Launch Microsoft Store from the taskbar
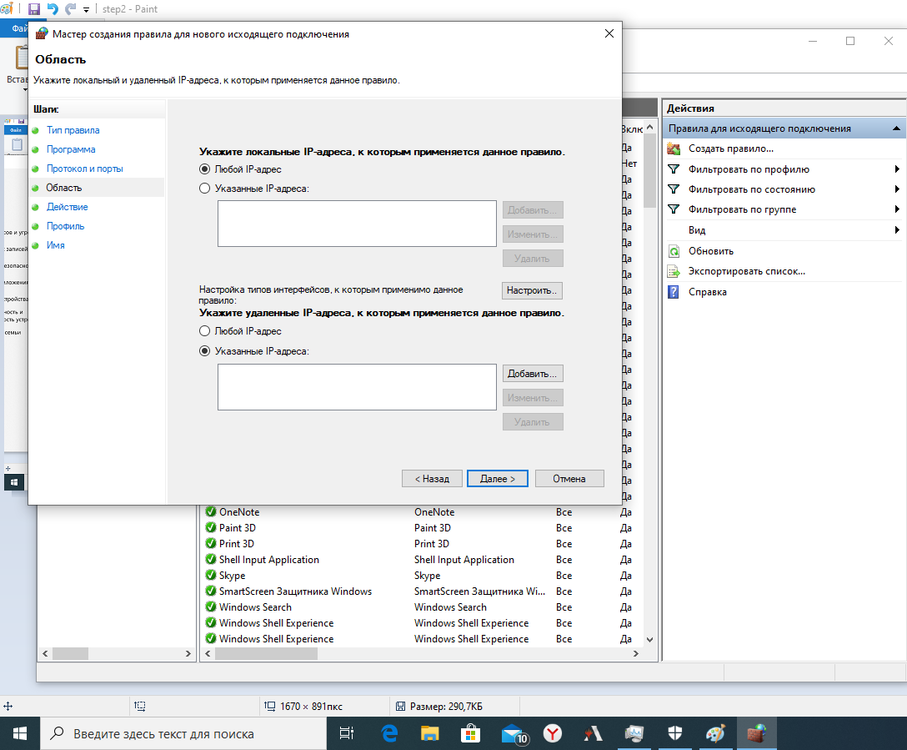The image size is (907, 750). coord(470,734)
